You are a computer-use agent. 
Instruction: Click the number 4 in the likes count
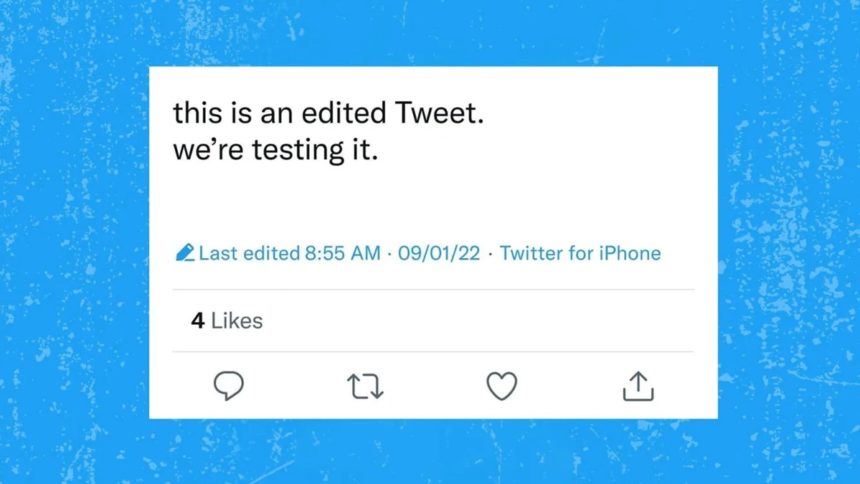[x=198, y=321]
